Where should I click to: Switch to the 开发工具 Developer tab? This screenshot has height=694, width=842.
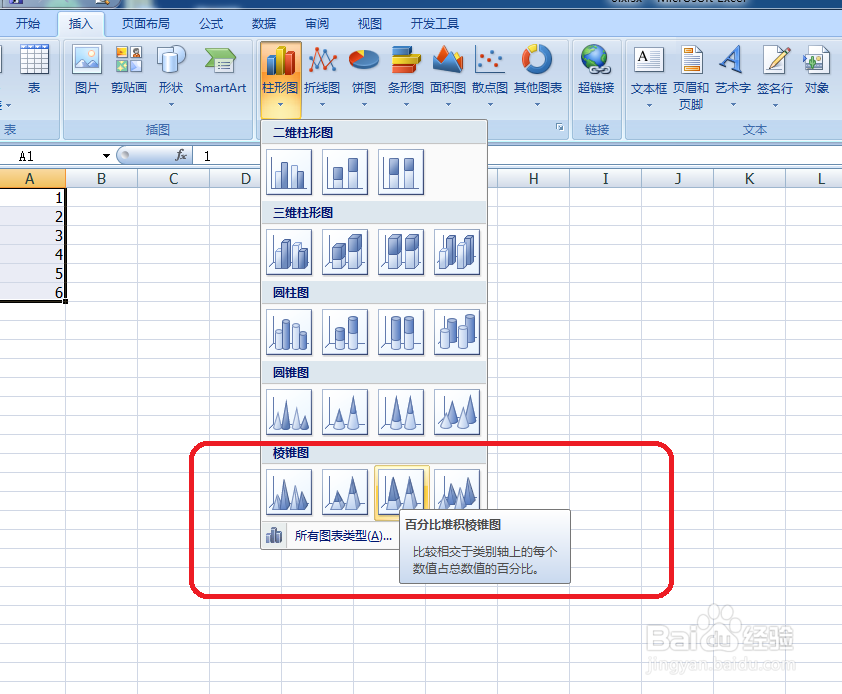[x=435, y=24]
